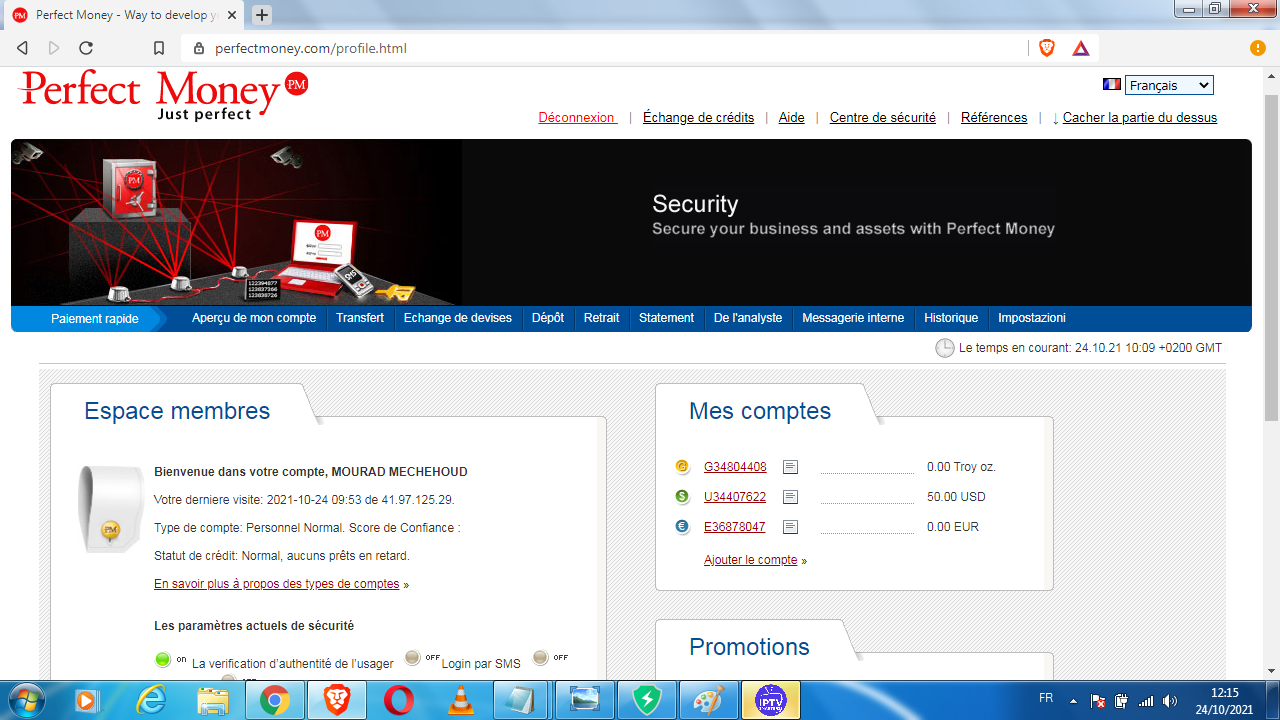The height and width of the screenshot is (720, 1280).
Task: Toggle the OFF indicator after Login par SMS
Action: click(x=540, y=657)
